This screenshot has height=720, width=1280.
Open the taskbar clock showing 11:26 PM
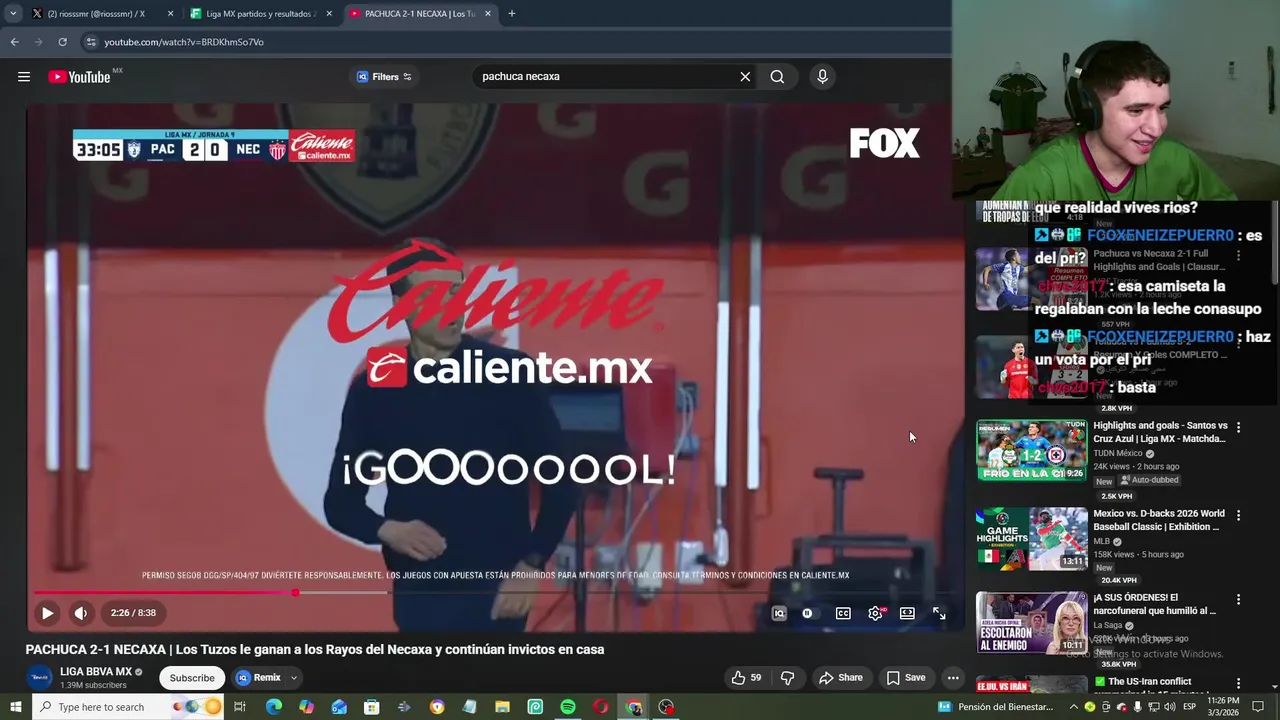(x=1223, y=707)
